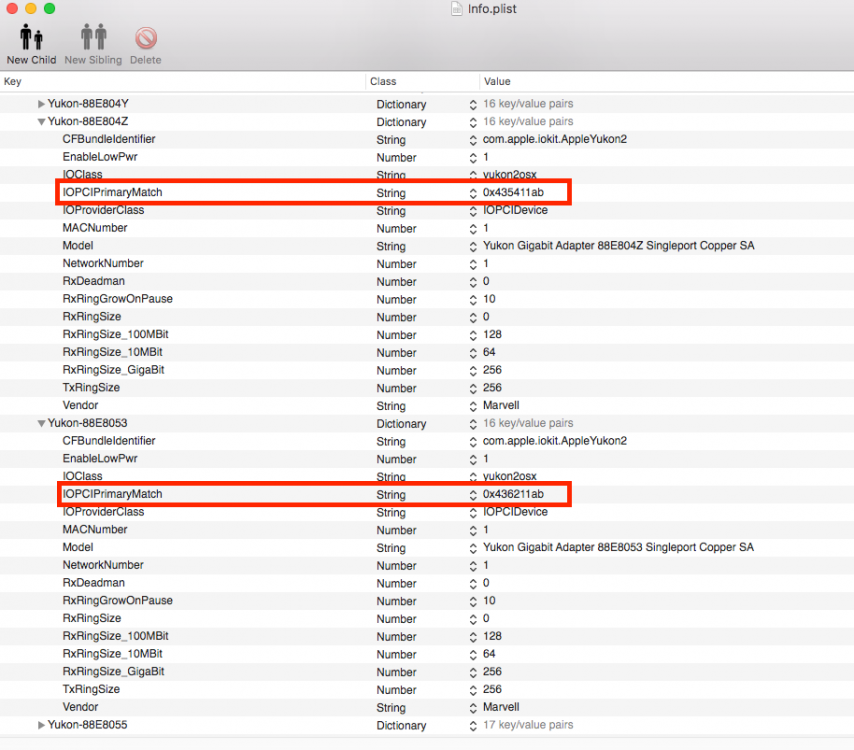Click yukon2osx value under Yukon-88E8053
Viewport: 854px width, 750px height.
tap(510, 477)
